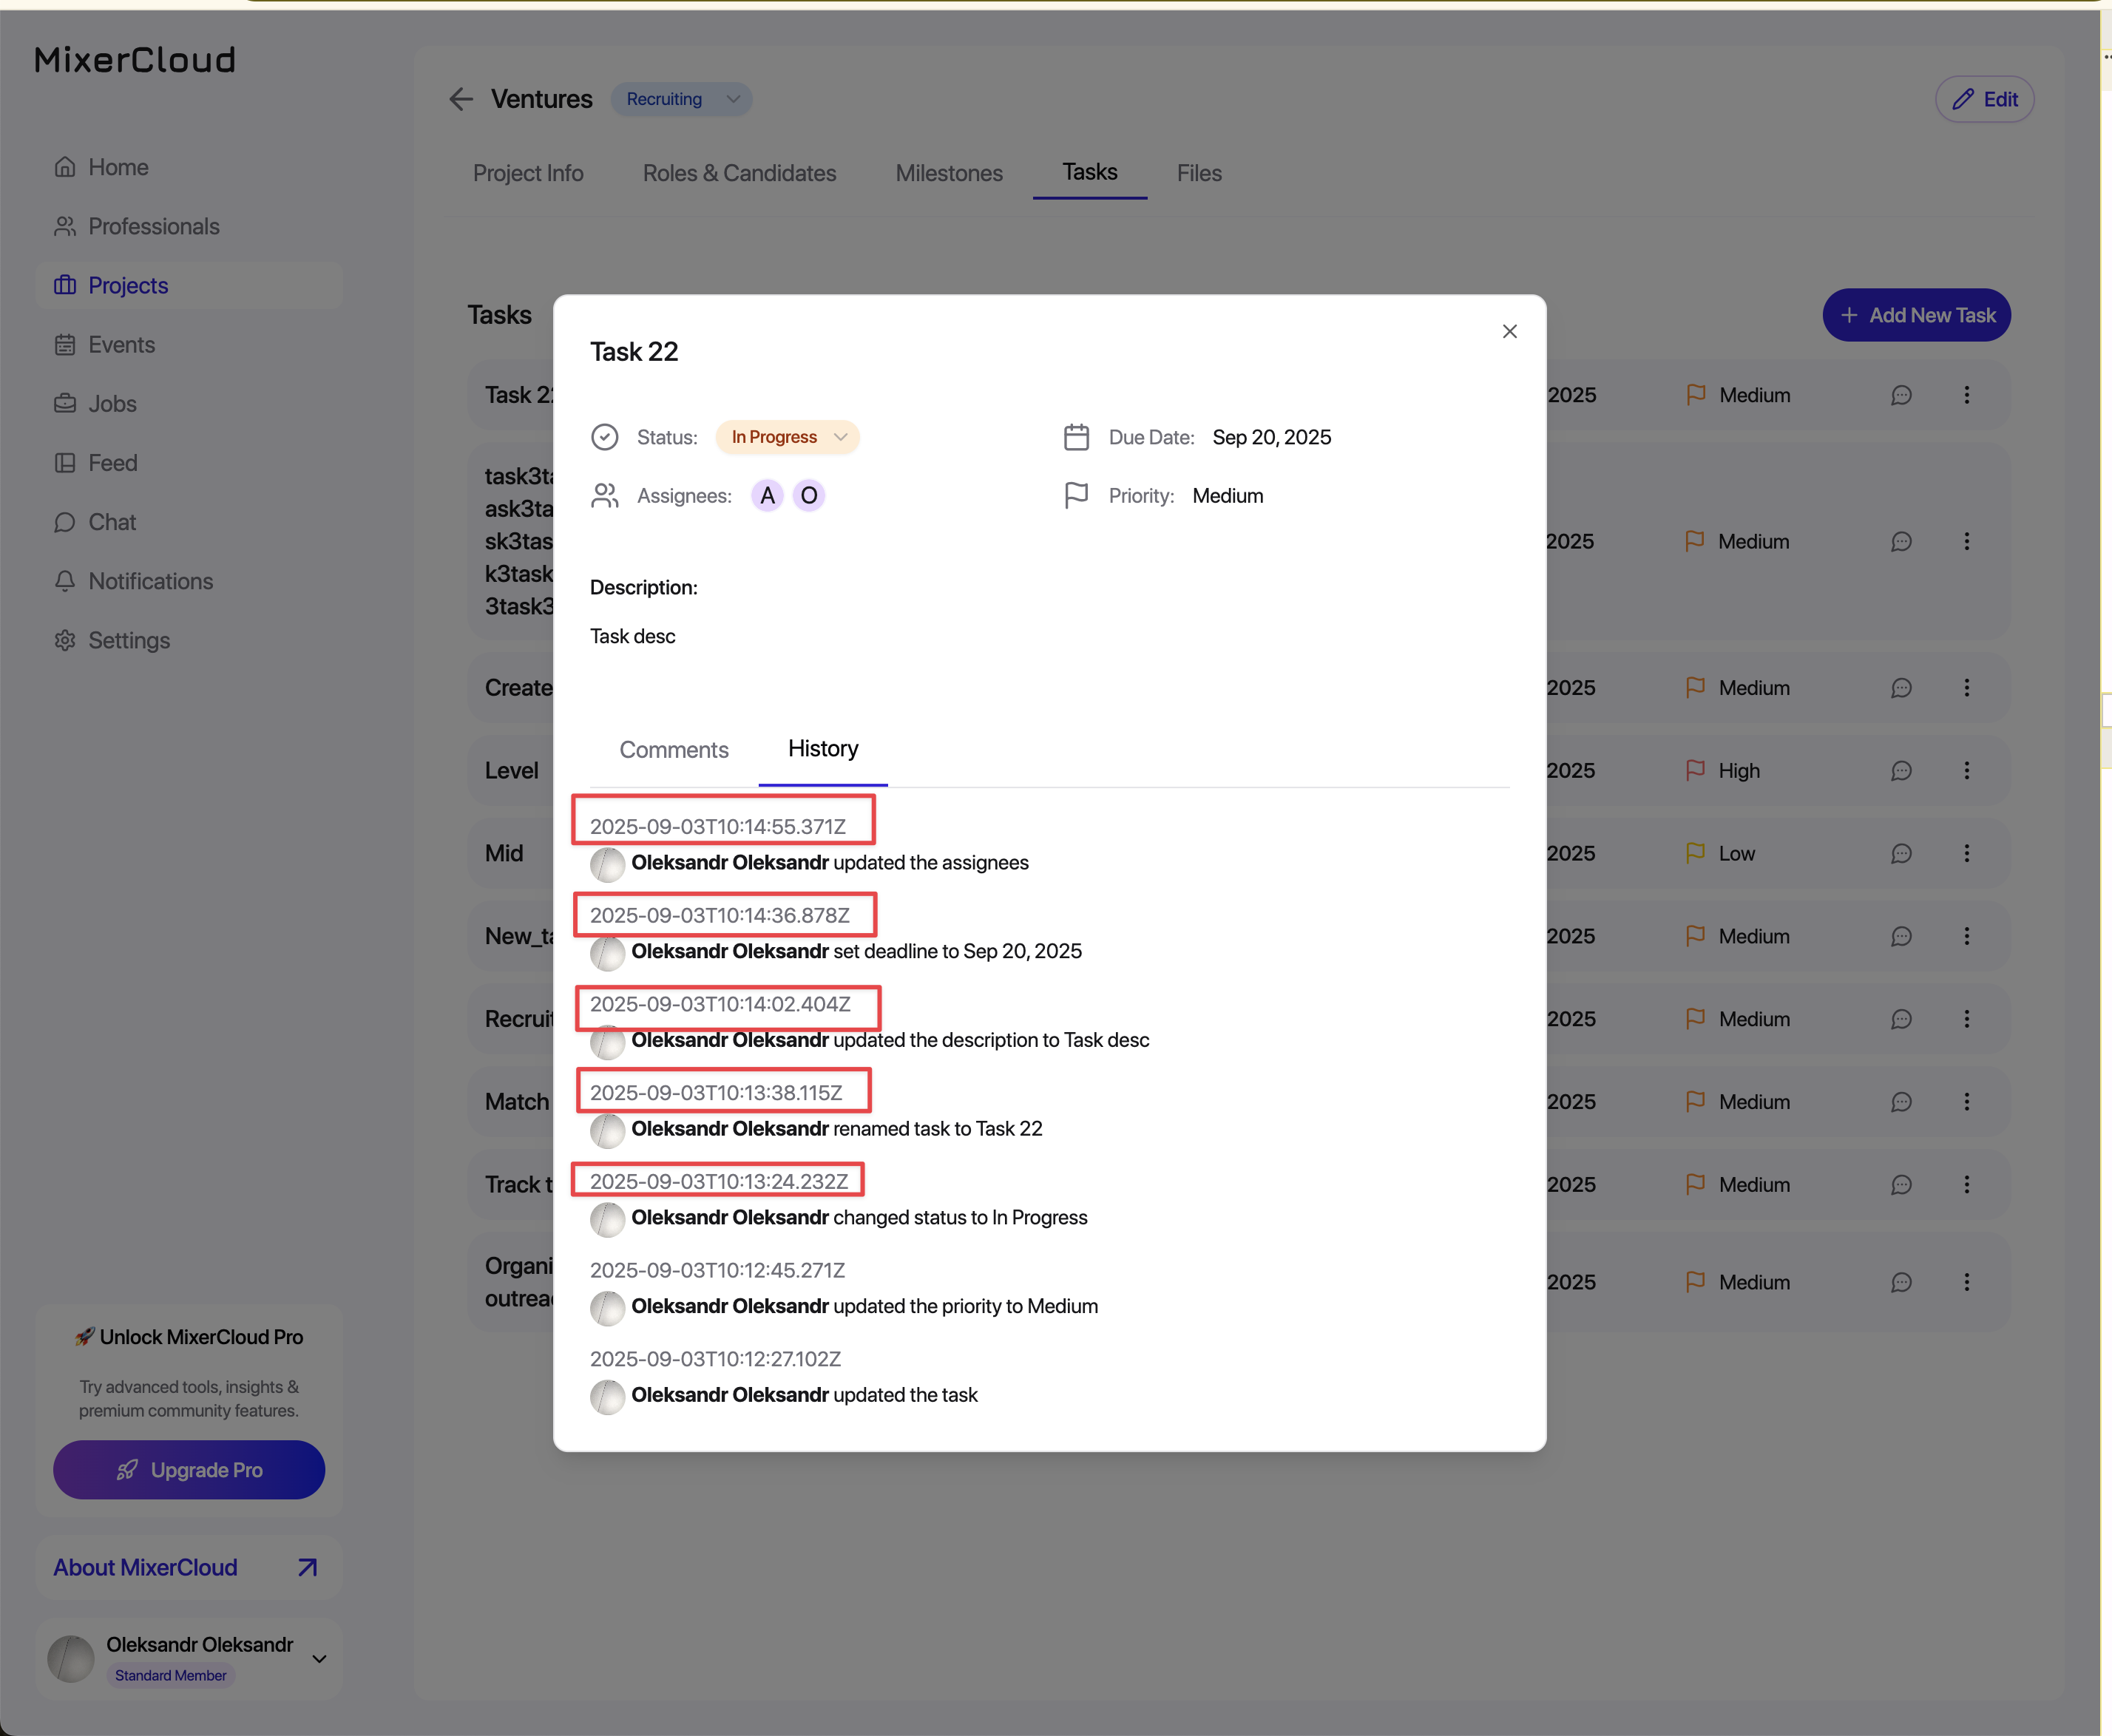Click assignee avatar A
The image size is (2112, 1736).
767,496
